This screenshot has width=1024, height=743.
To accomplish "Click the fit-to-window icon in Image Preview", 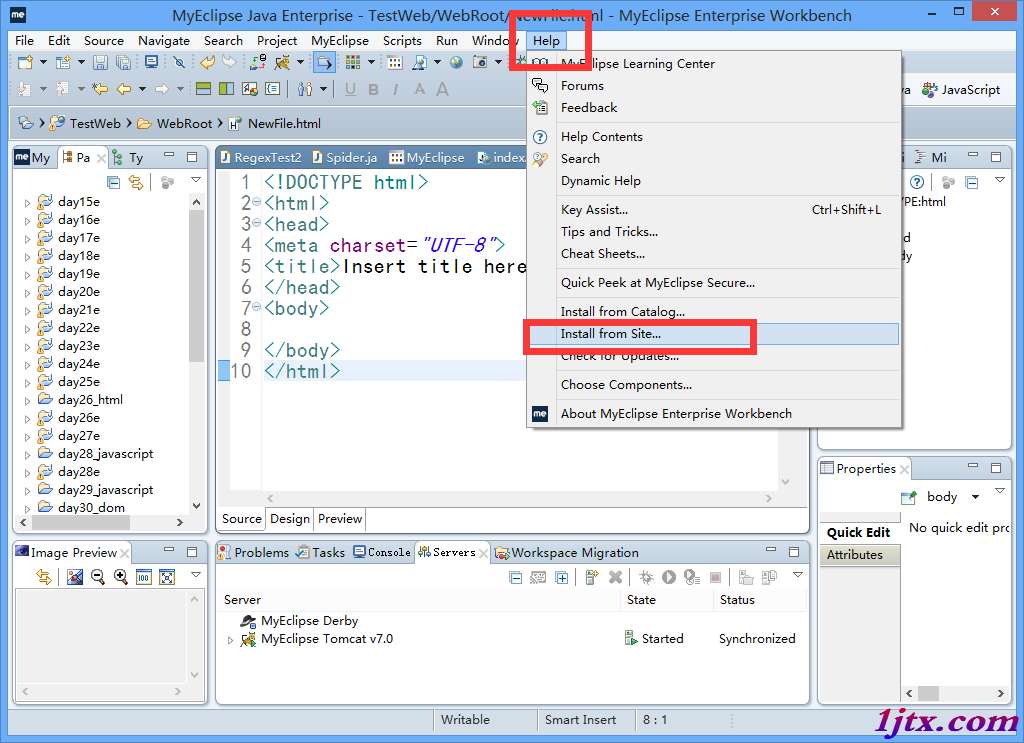I will coord(167,577).
